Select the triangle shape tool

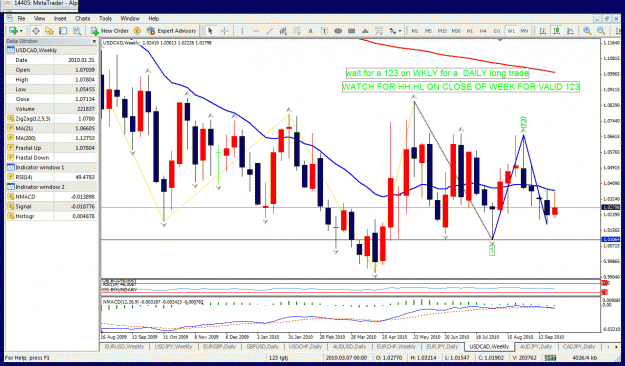pos(365,31)
